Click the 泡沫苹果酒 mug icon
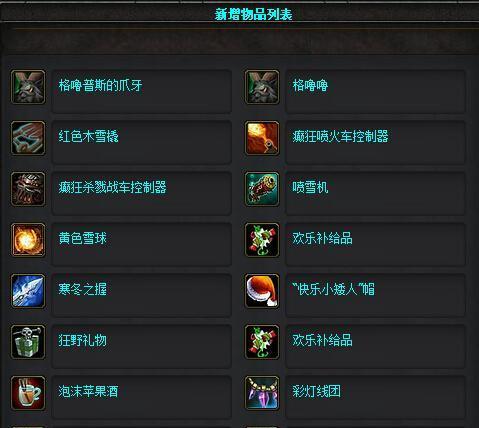The height and width of the screenshot is (428, 479). pos(28,393)
